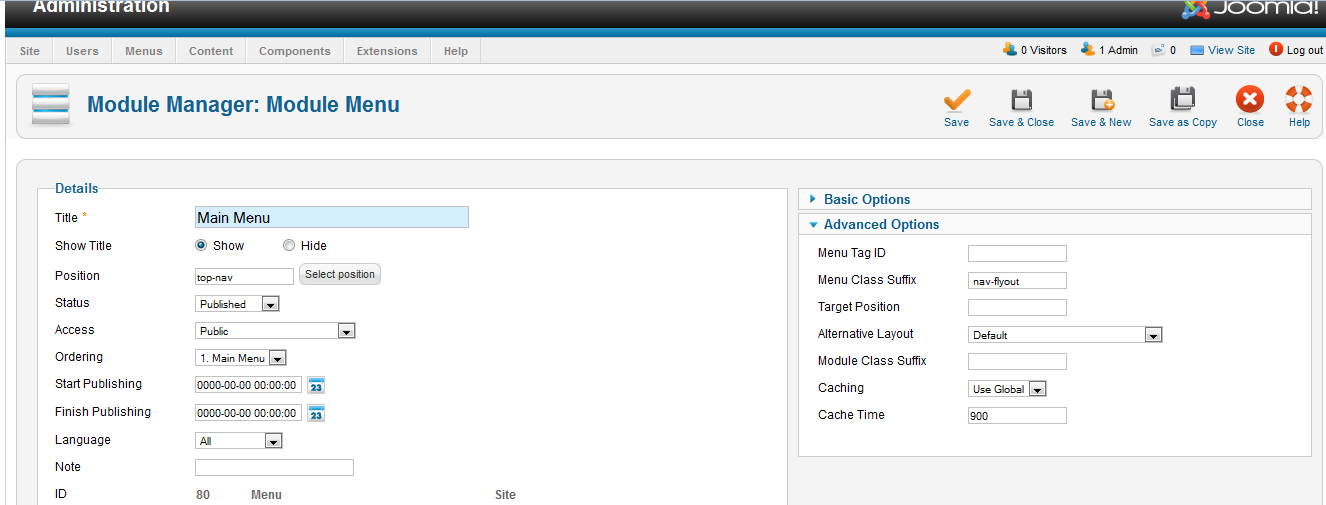This screenshot has width=1326, height=505.
Task: Click the Save & Close toolbar icon
Action: [x=1021, y=100]
